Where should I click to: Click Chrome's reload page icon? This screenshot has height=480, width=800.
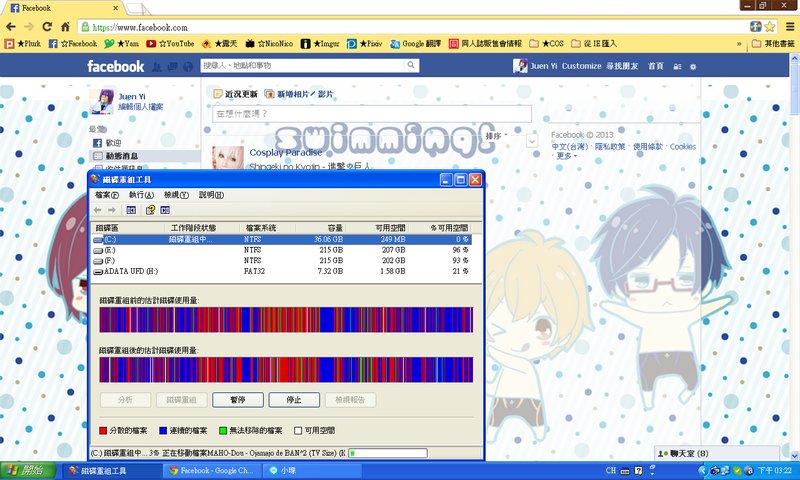pos(47,27)
